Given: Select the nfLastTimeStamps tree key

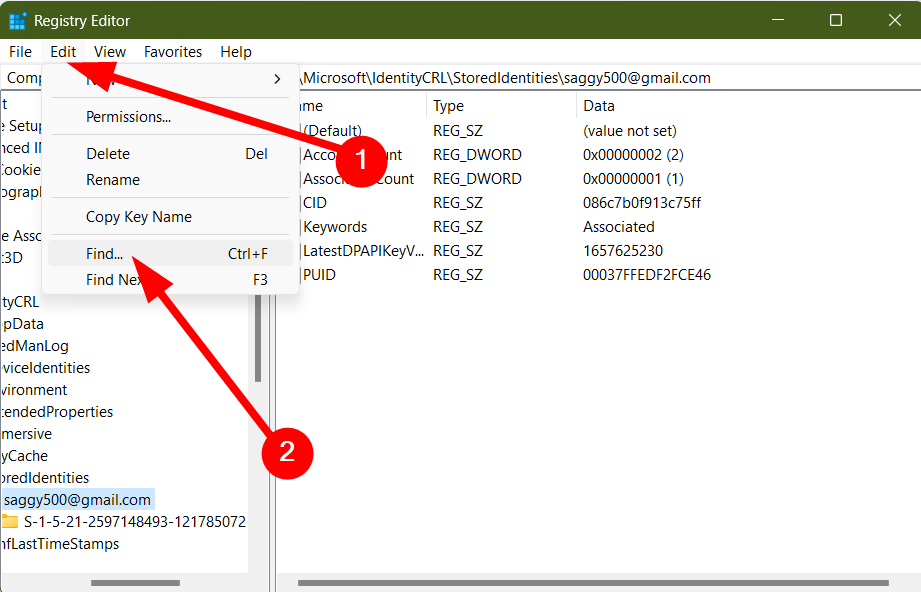Looking at the screenshot, I should [60, 544].
